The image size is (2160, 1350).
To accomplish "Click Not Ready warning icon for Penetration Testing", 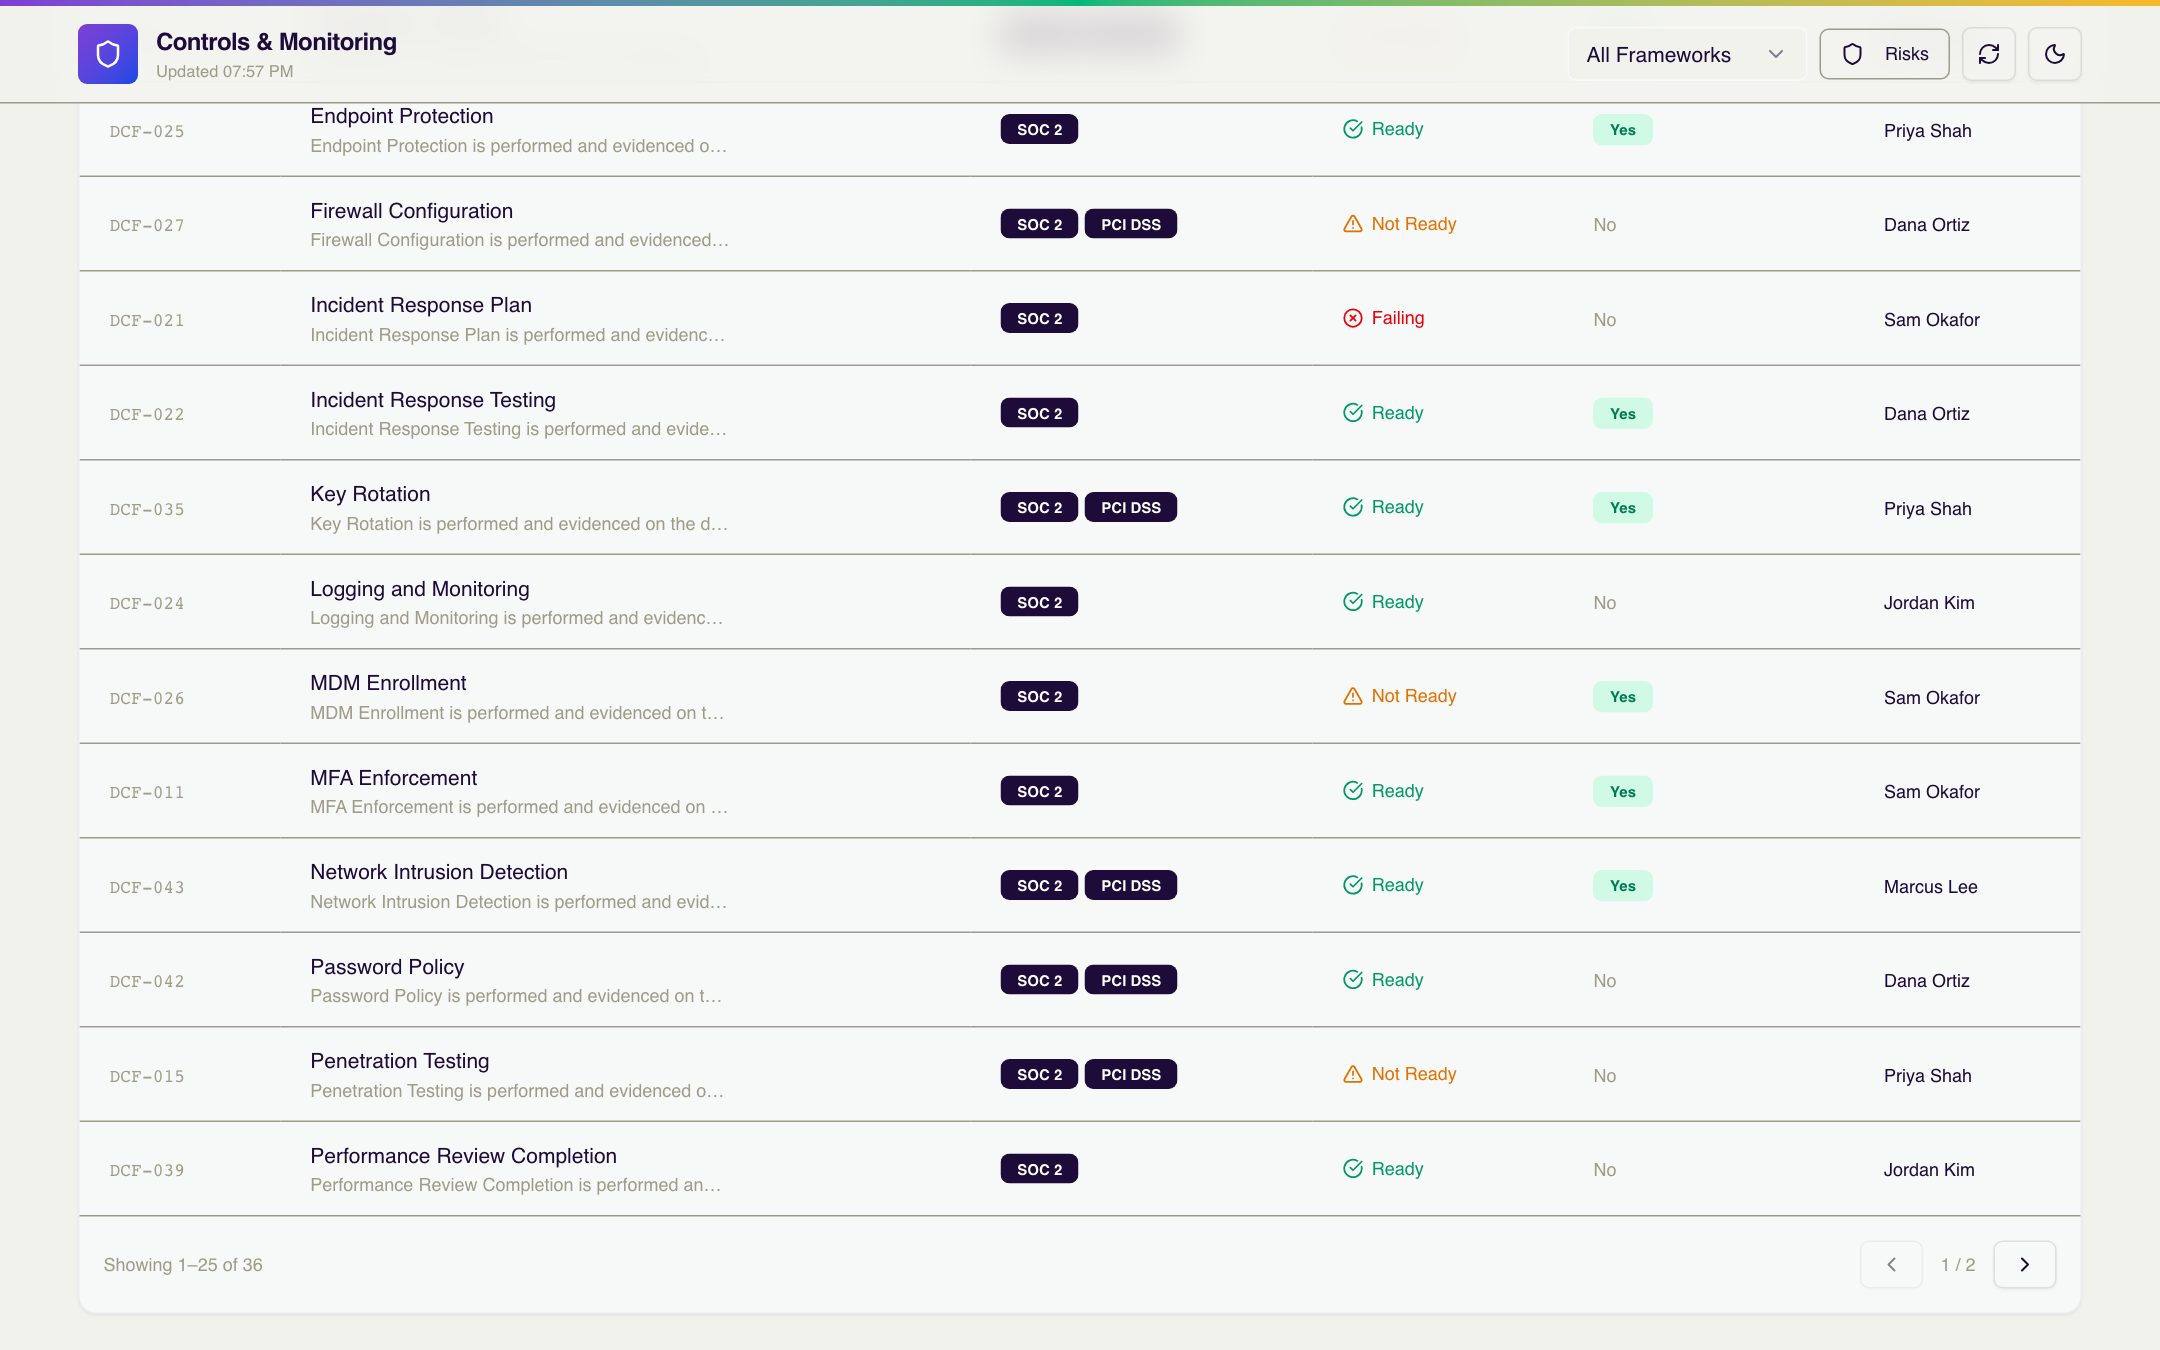I will [x=1353, y=1074].
